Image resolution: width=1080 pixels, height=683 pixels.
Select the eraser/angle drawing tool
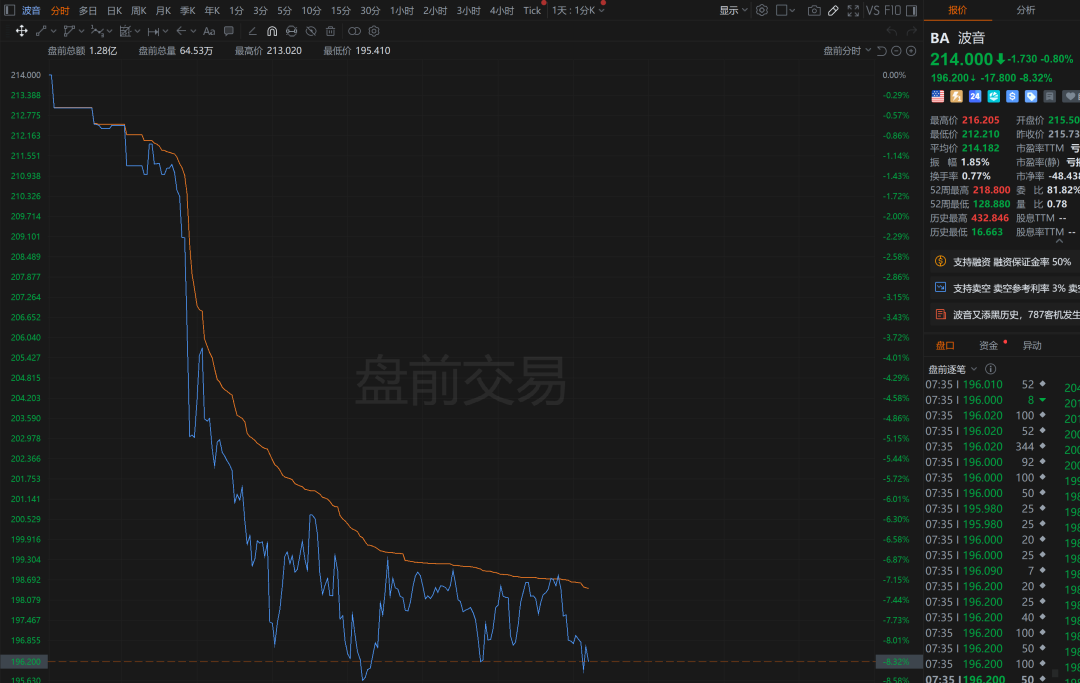point(253,31)
